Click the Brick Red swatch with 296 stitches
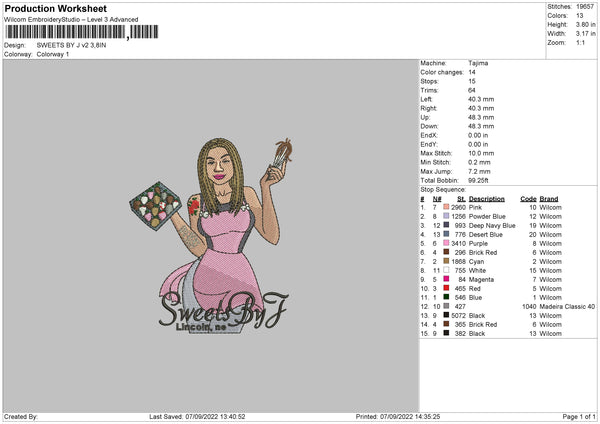This screenshot has height=424, width=600. 446,252
